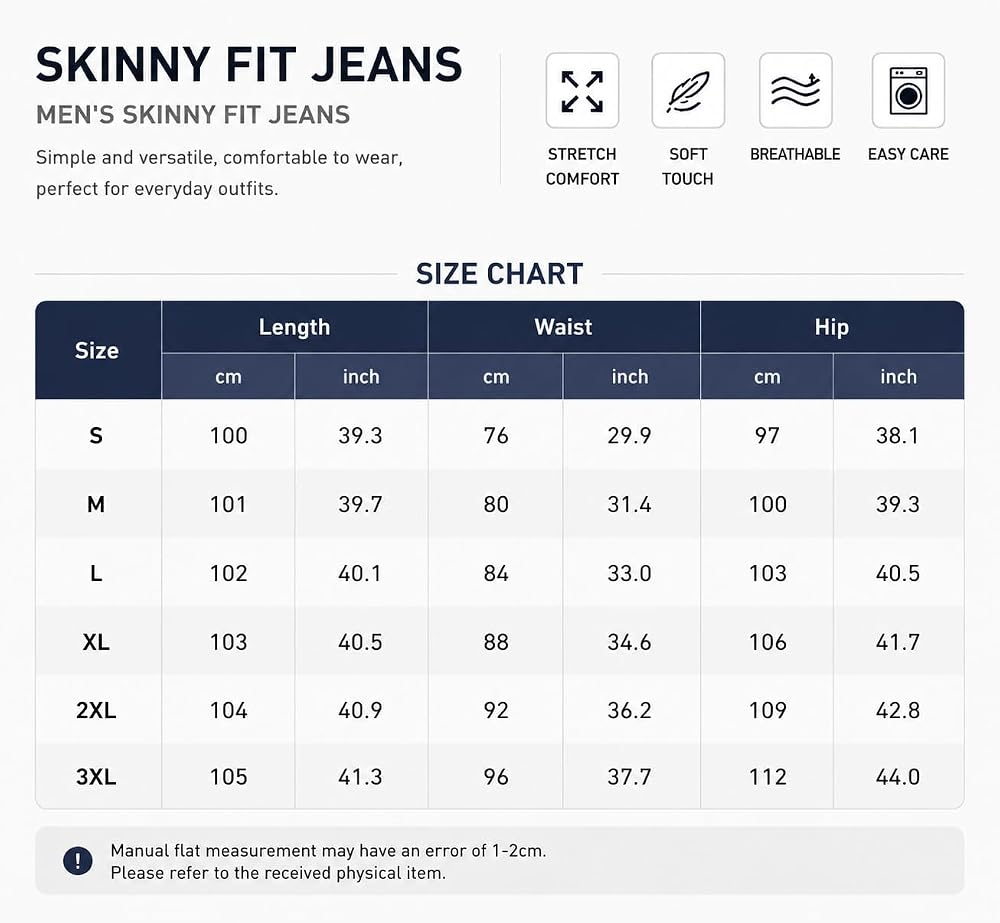The width and height of the screenshot is (1000, 923).
Task: Select the S size row label
Action: (x=96, y=436)
